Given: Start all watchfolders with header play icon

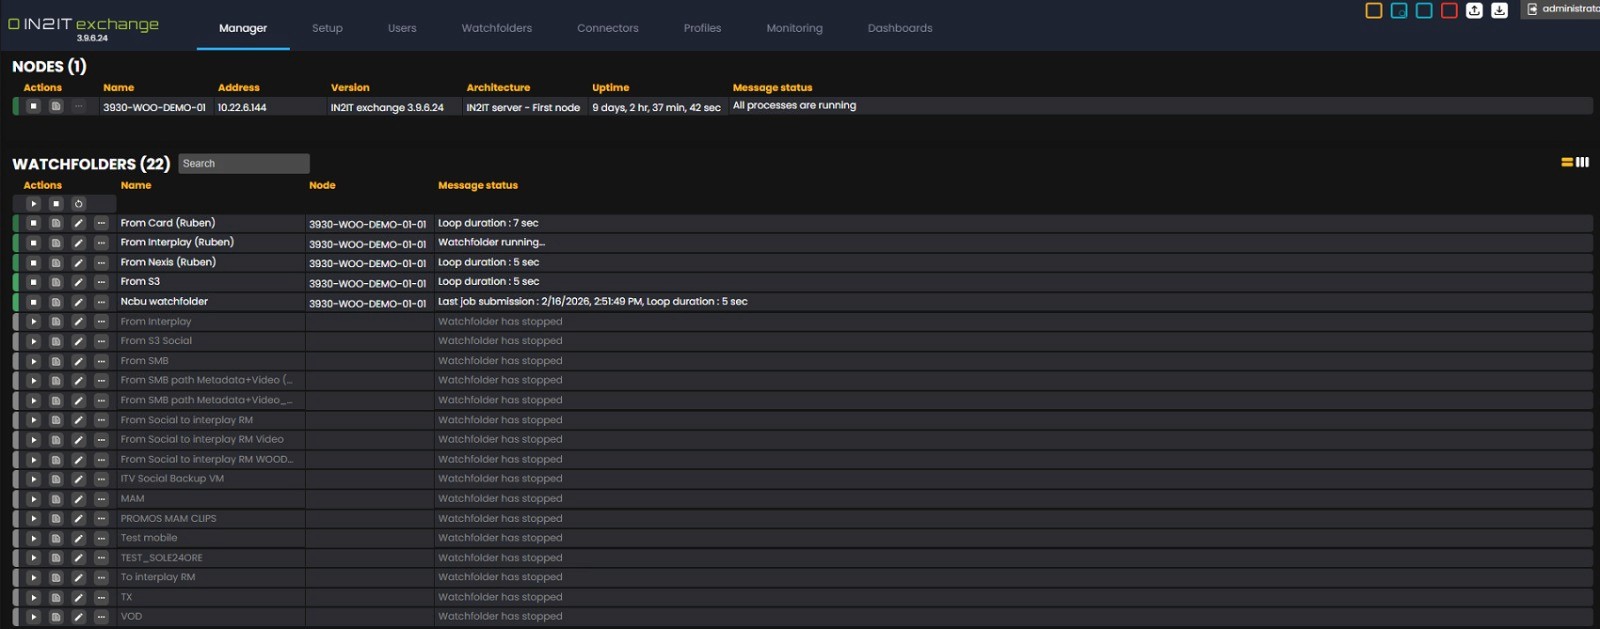Looking at the screenshot, I should [33, 204].
